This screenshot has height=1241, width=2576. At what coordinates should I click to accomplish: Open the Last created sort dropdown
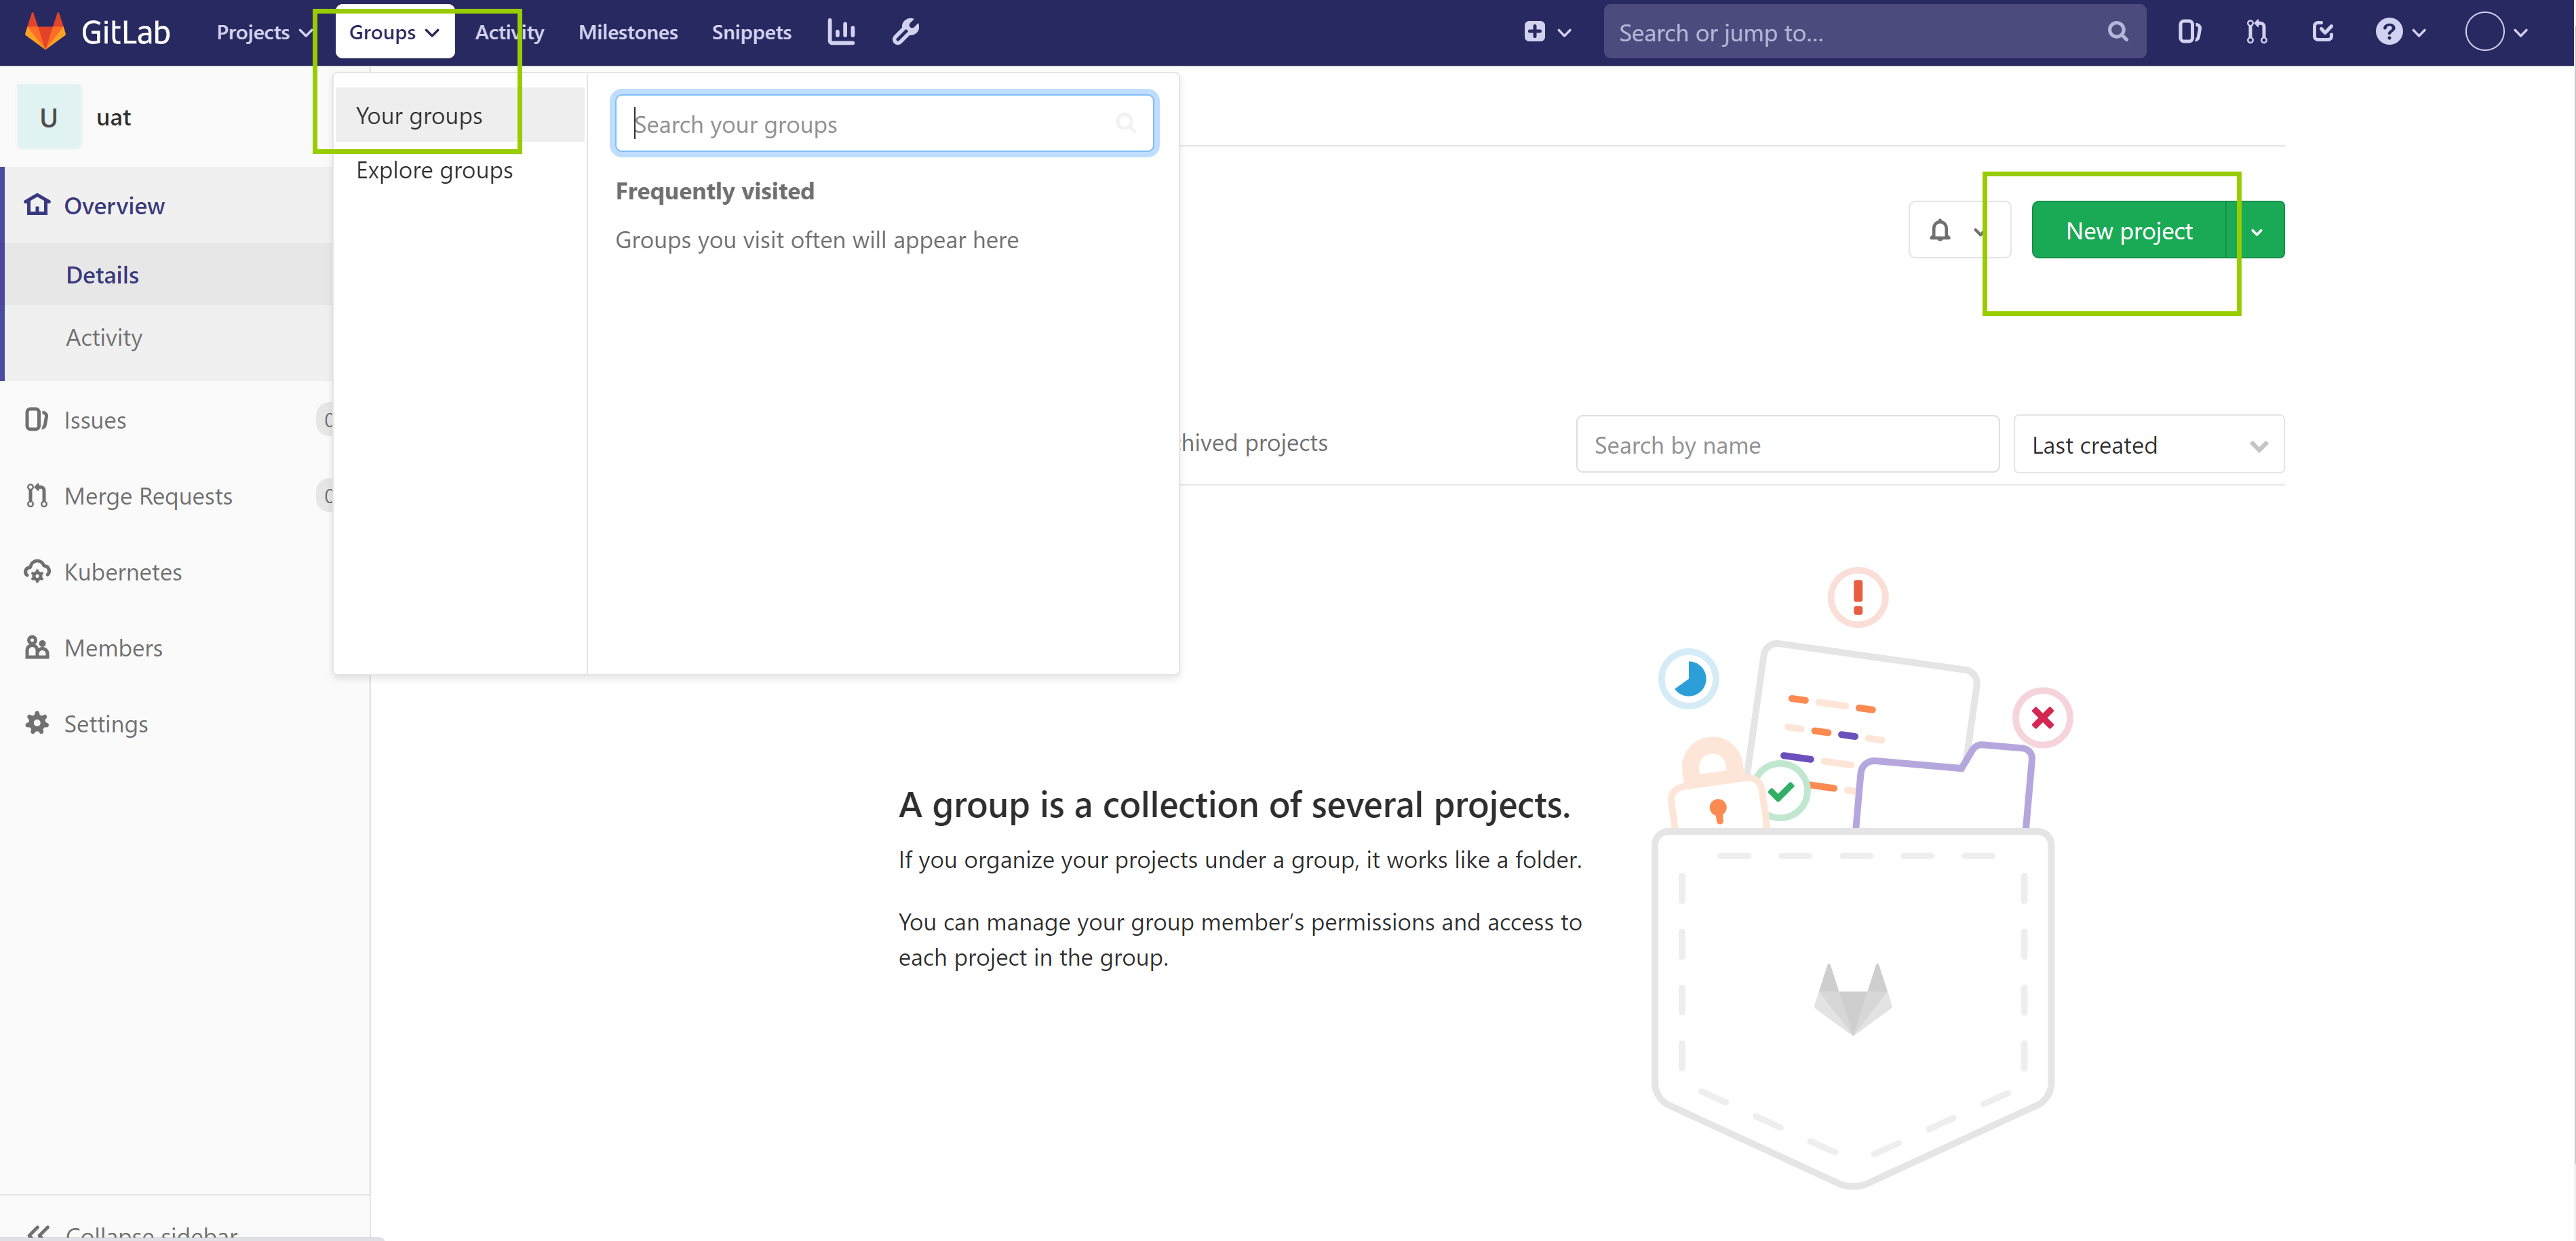click(x=2148, y=444)
